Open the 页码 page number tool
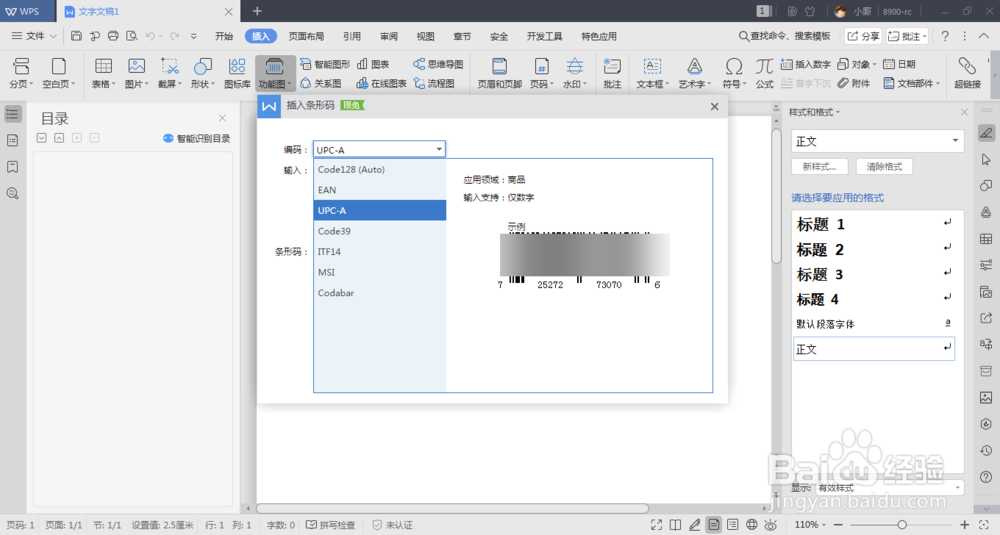The image size is (1000, 535). (541, 73)
